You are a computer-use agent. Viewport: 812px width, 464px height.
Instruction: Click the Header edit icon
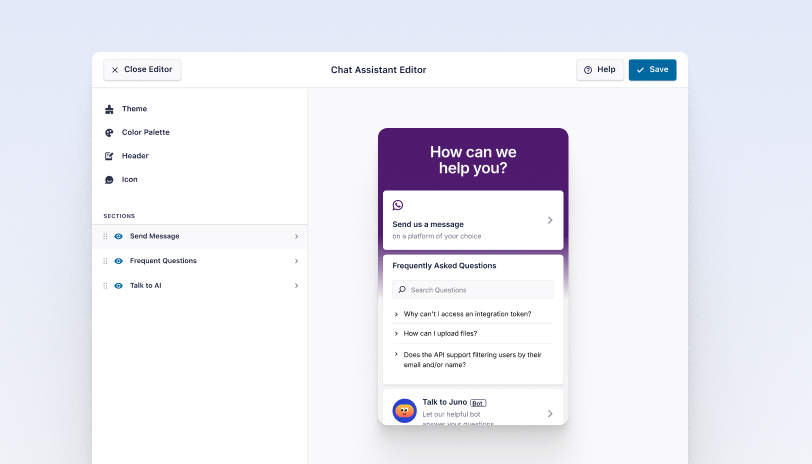pyautogui.click(x=109, y=156)
